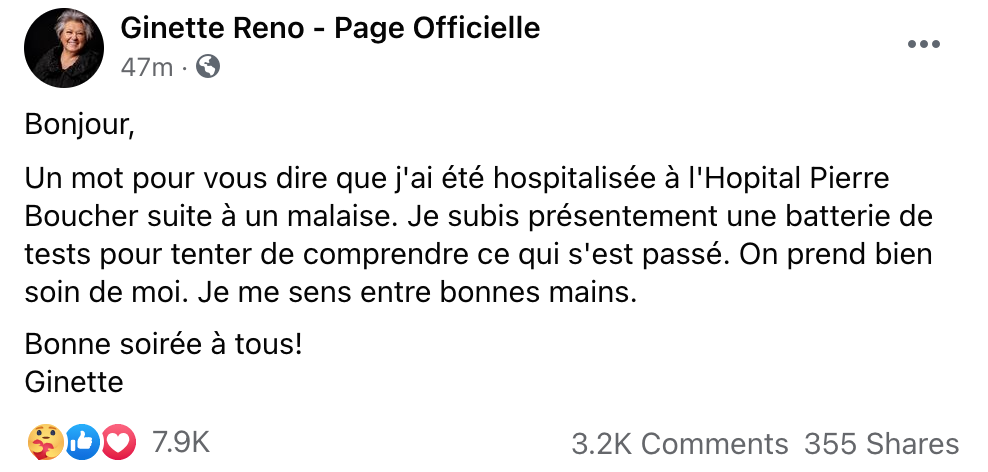Click the words "ce qui s'est passé"
Viewport: 988px width, 472px height.
(636, 255)
